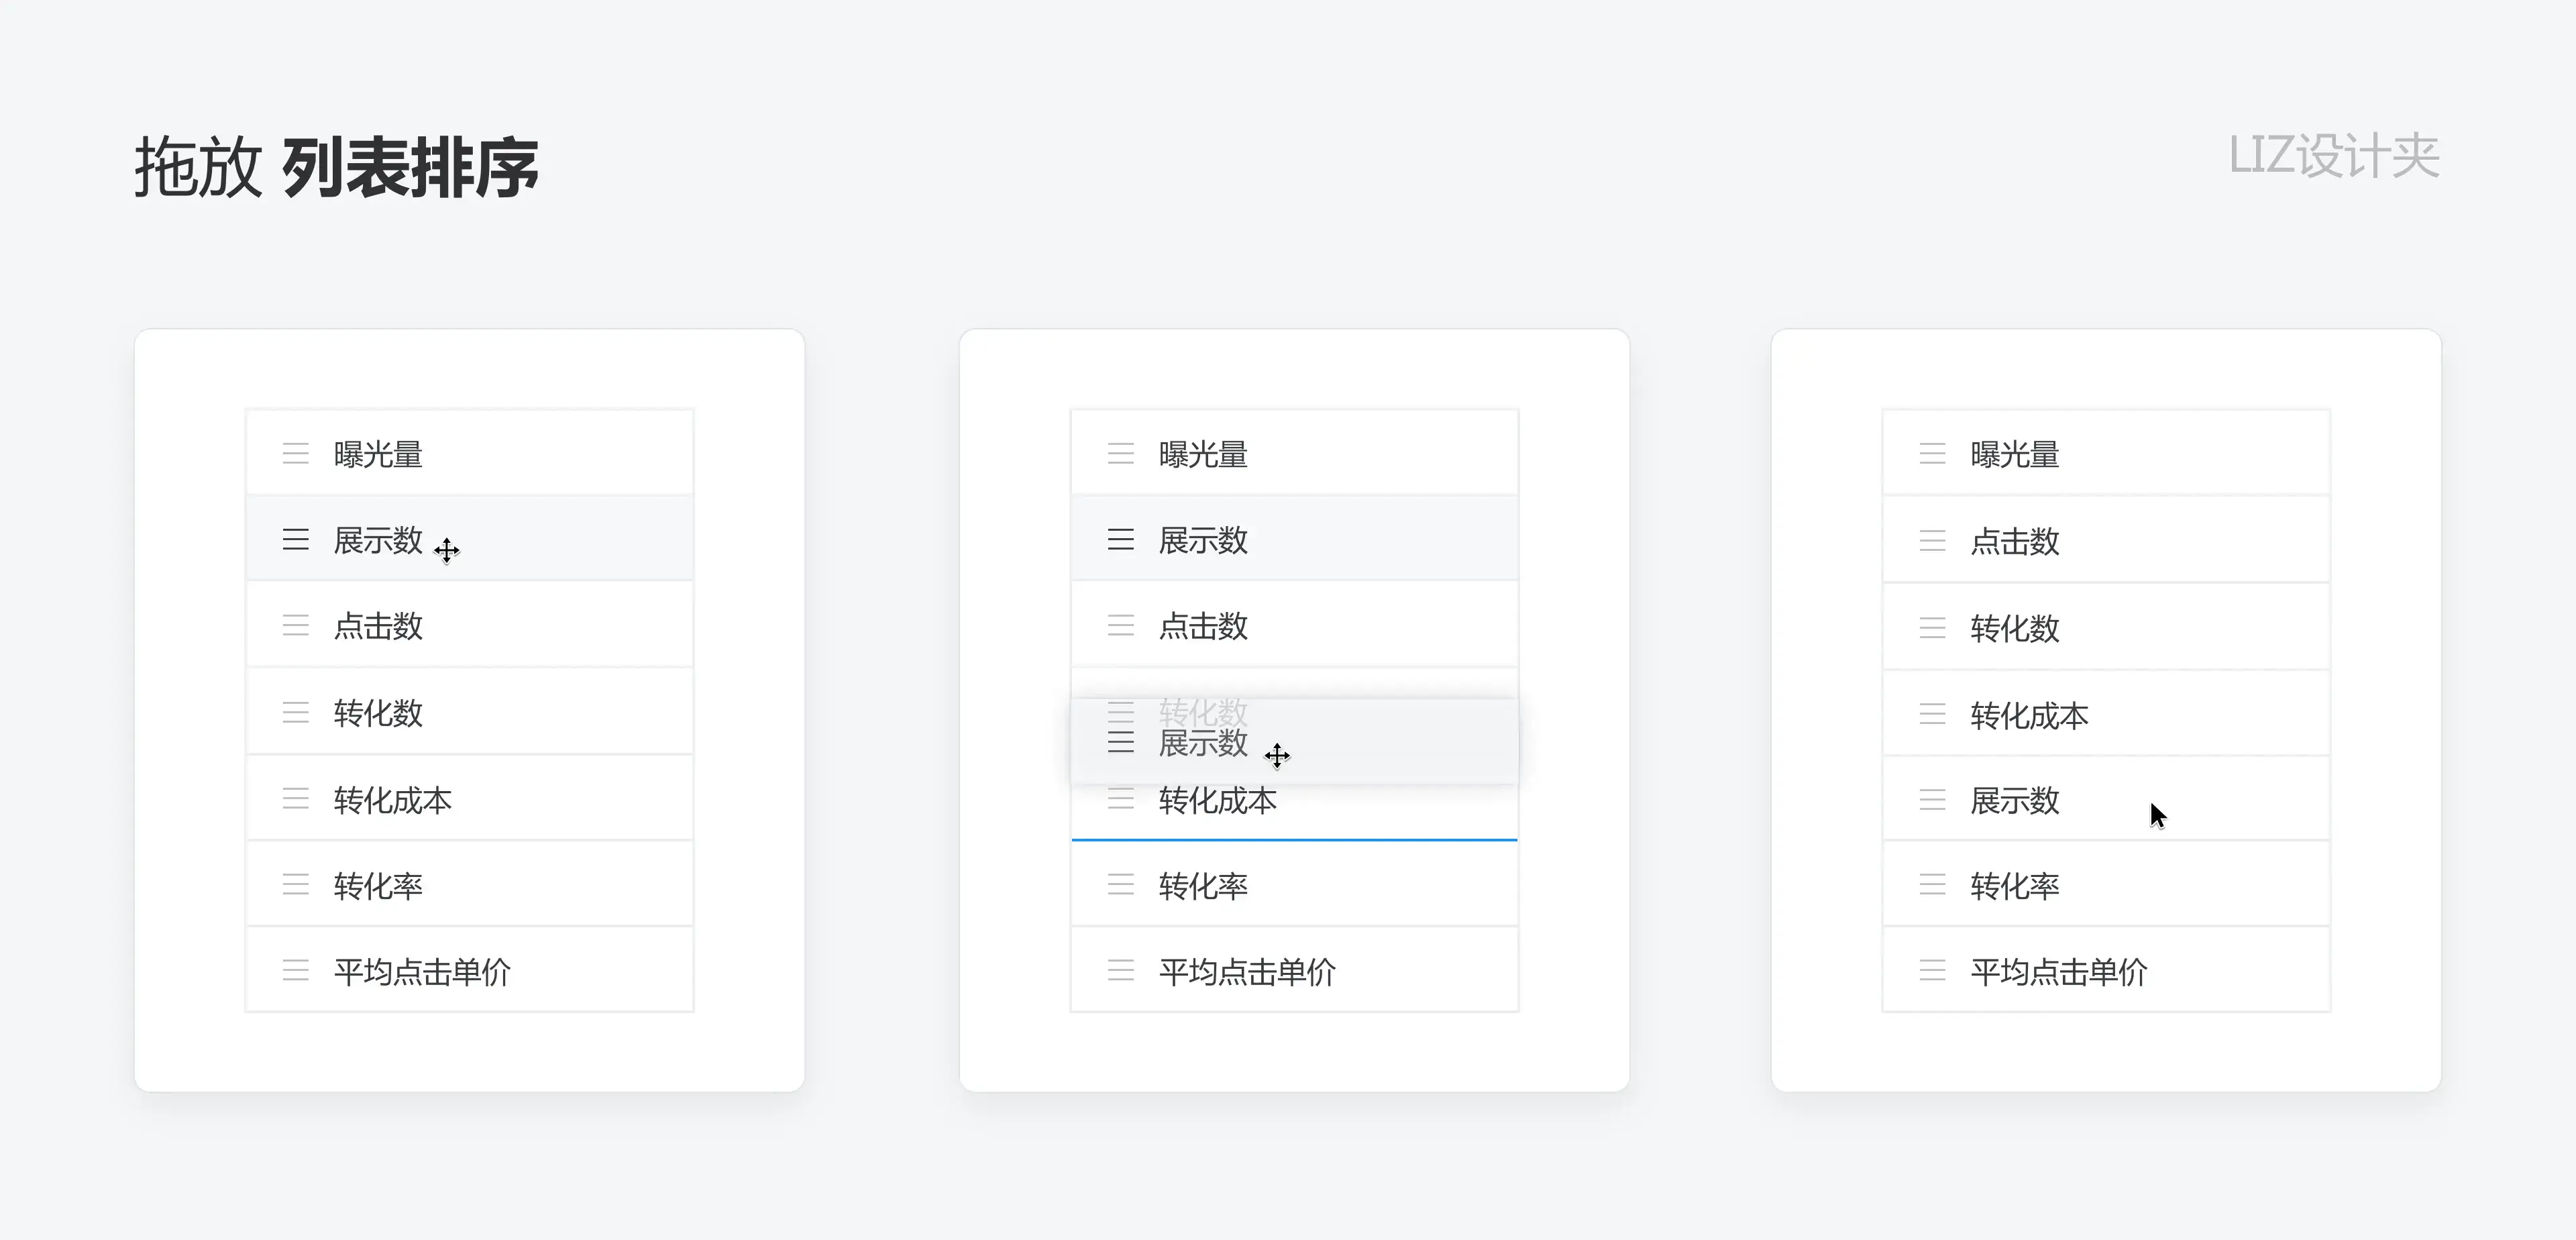The image size is (2576, 1240).
Task: Click the drag handle icon on 展示数
Action: tap(296, 539)
